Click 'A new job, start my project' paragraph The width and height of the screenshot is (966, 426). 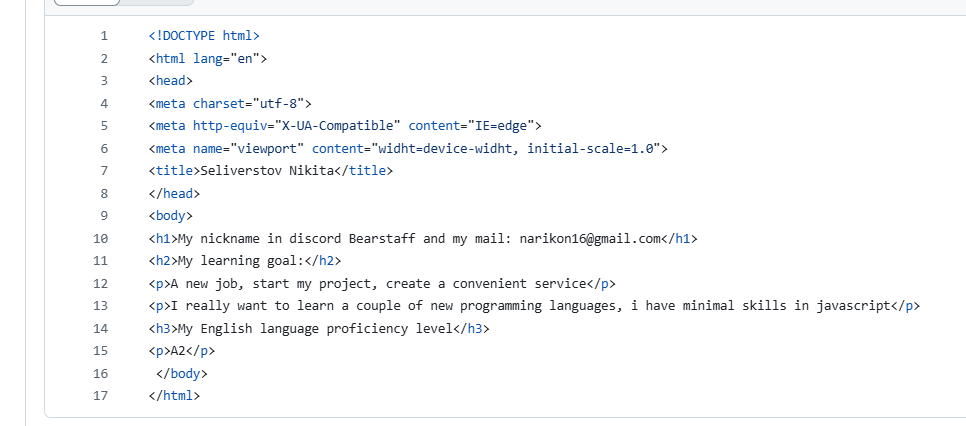[x=382, y=284]
